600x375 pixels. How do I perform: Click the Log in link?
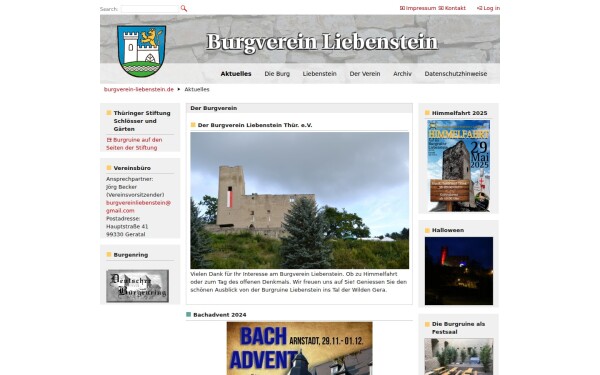(488, 8)
